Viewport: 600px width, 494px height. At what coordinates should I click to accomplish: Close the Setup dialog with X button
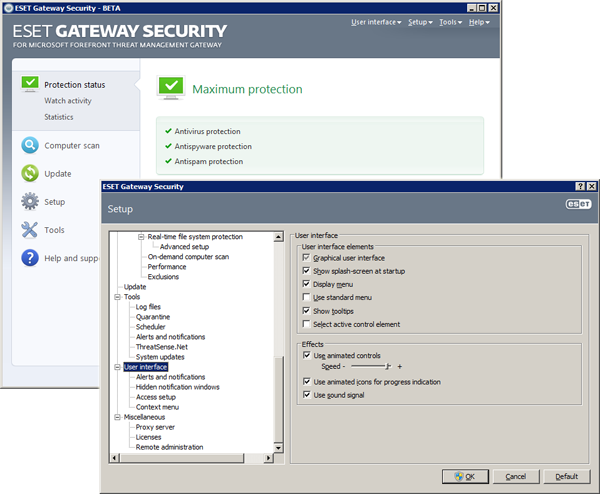592,186
